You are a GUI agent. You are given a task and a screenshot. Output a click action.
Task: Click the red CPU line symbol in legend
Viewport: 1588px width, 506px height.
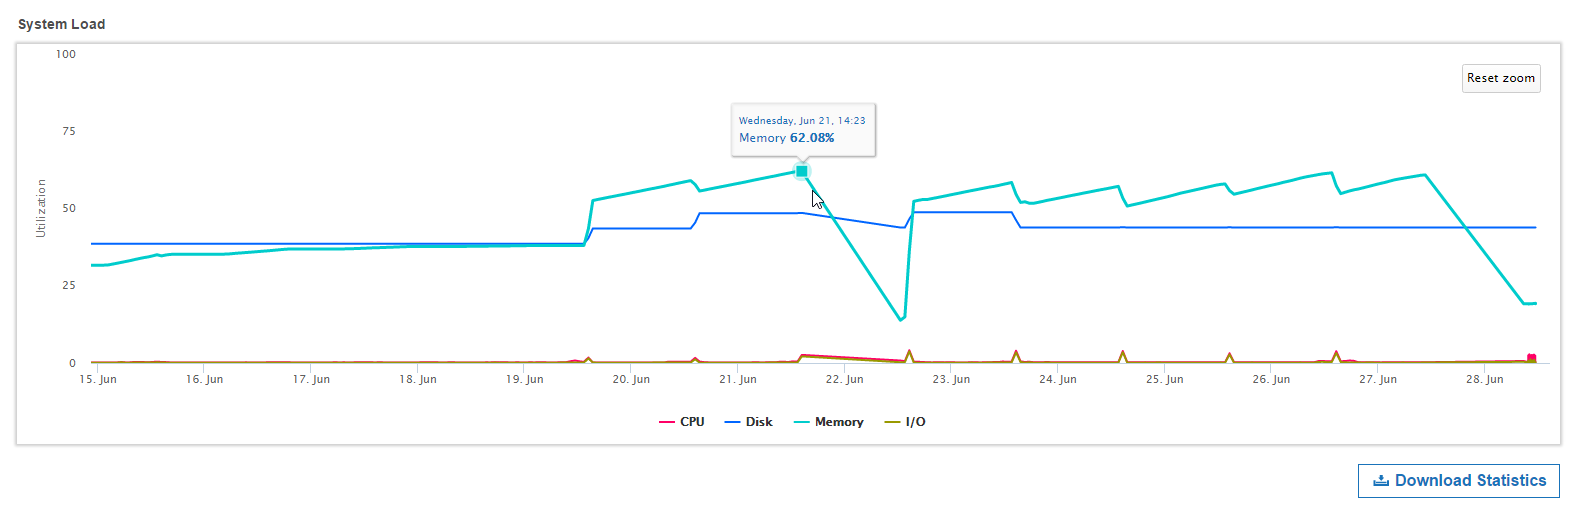(667, 422)
